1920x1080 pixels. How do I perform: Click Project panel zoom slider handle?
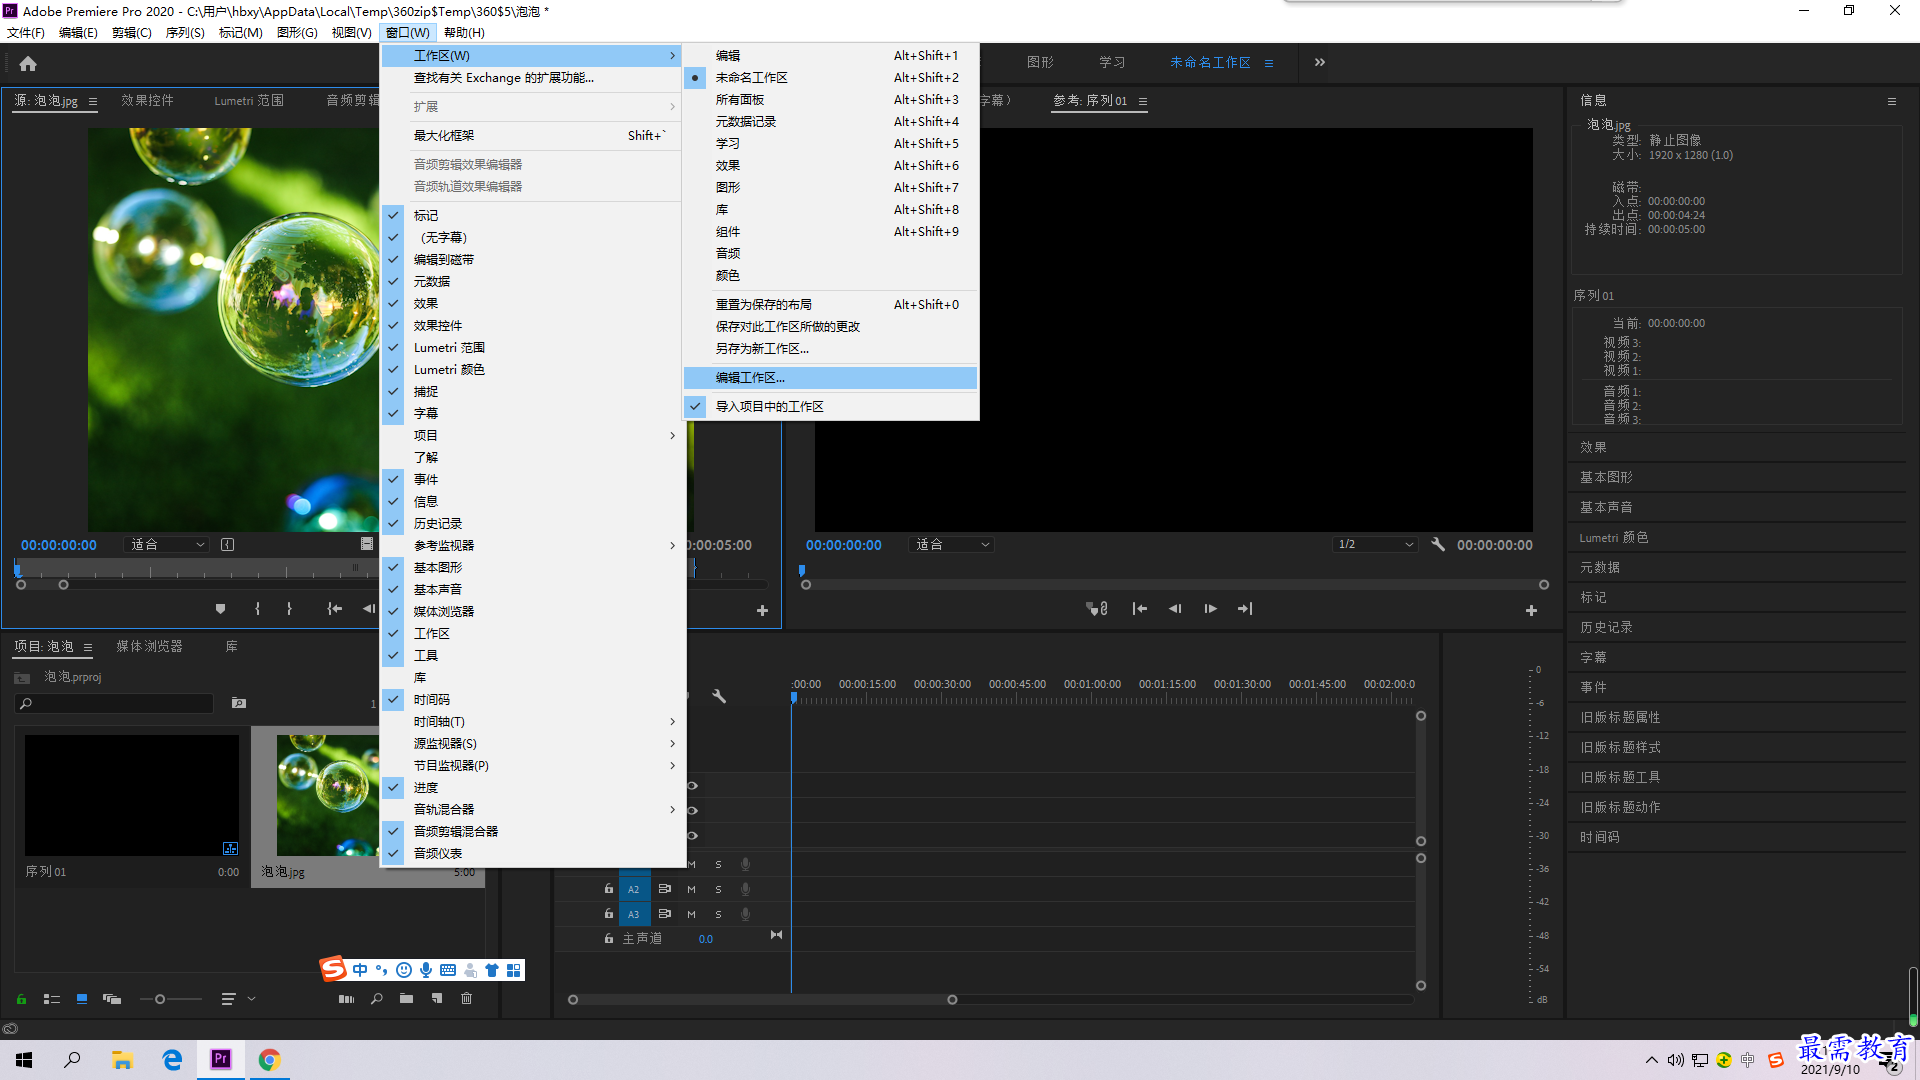pos(160,999)
